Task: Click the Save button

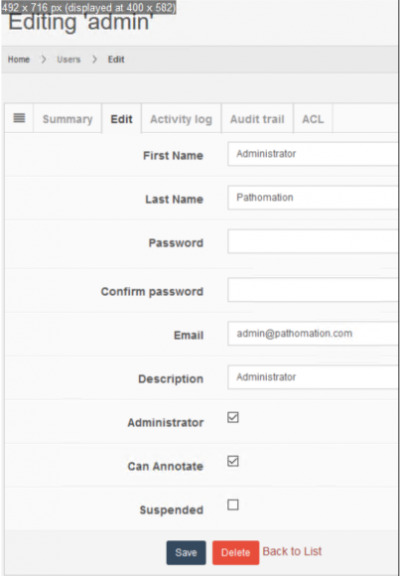Action: click(x=186, y=552)
